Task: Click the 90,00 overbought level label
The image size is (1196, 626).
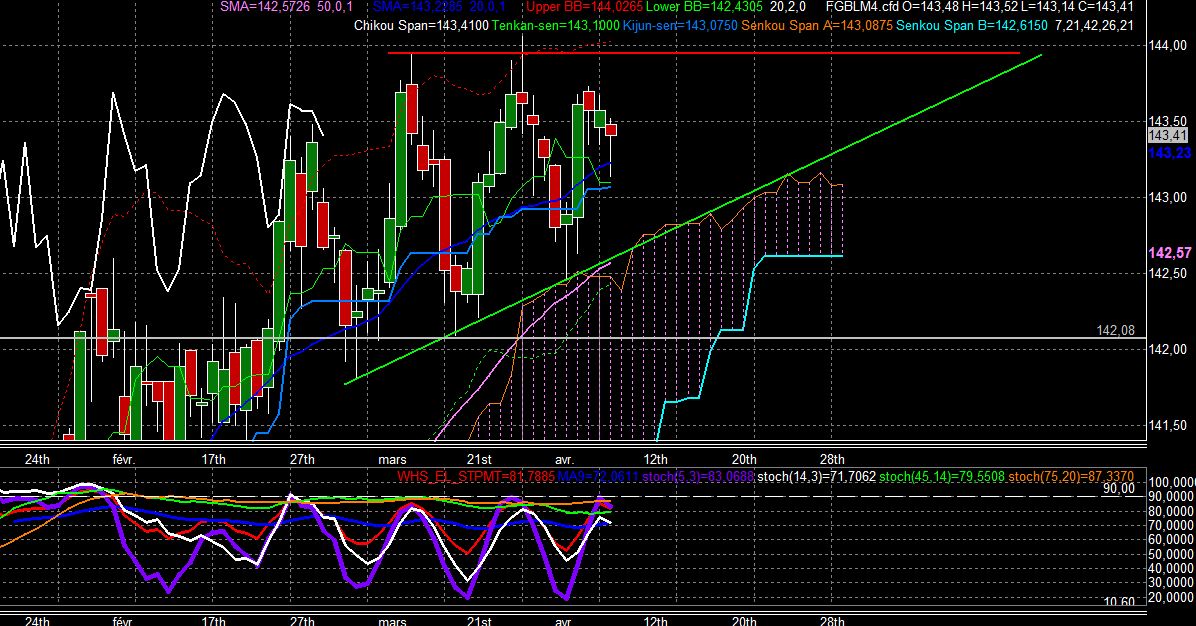Action: point(1119,489)
